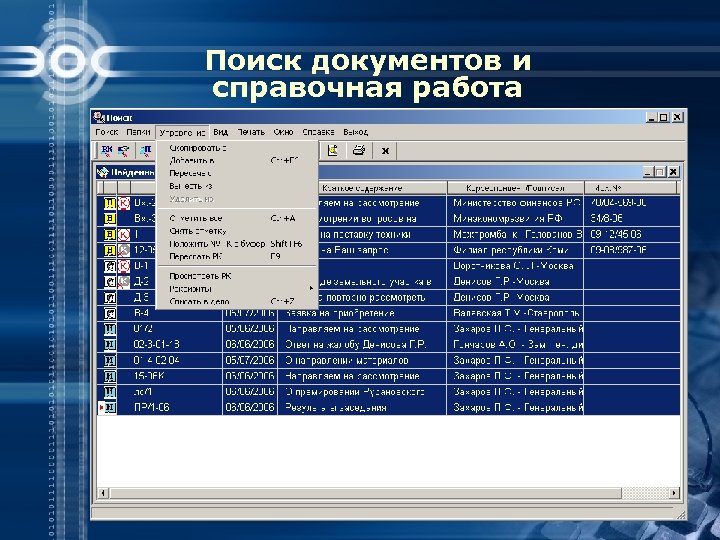Image resolution: width=720 pixels, height=540 pixels.
Task: Click the note sheet toolbar icon
Action: coord(332,150)
